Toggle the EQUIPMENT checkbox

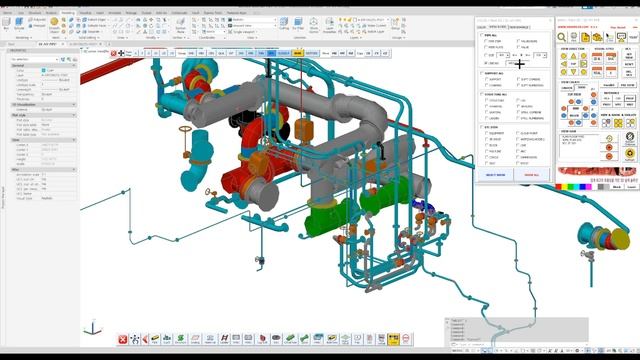pos(486,133)
